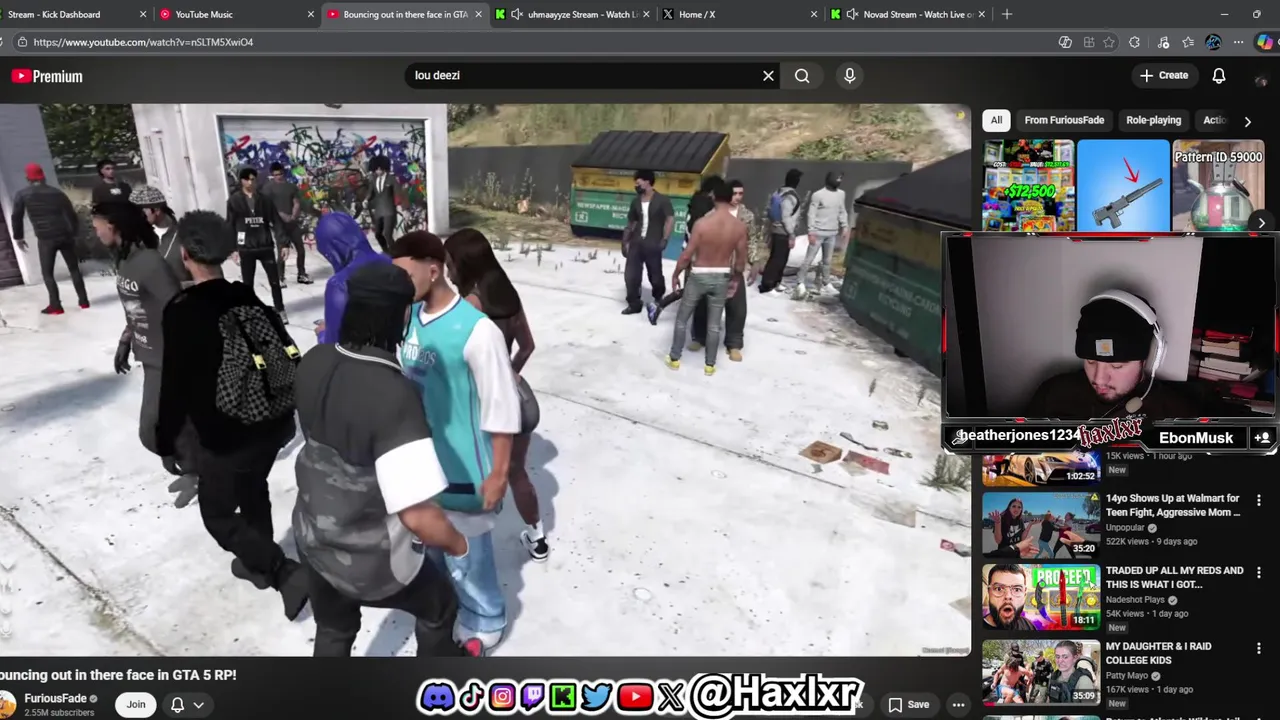This screenshot has width=1280, height=720.
Task: Open more actions below the video
Action: [958, 704]
